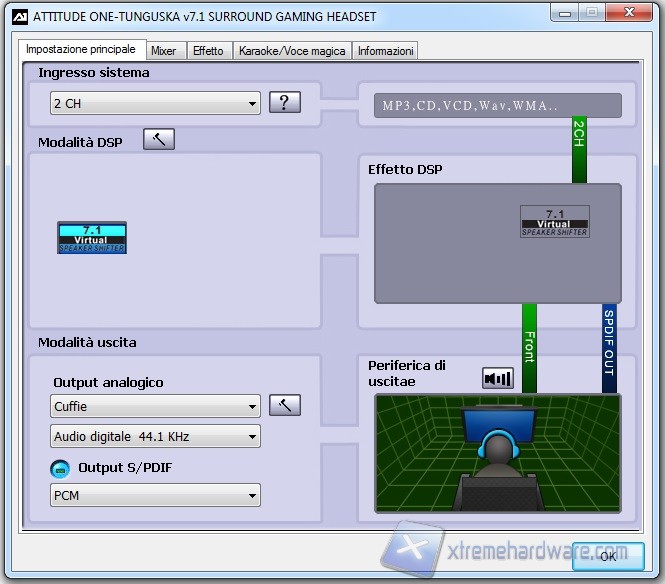The width and height of the screenshot is (665, 584).
Task: Open the Effetto tab
Action: (208, 51)
